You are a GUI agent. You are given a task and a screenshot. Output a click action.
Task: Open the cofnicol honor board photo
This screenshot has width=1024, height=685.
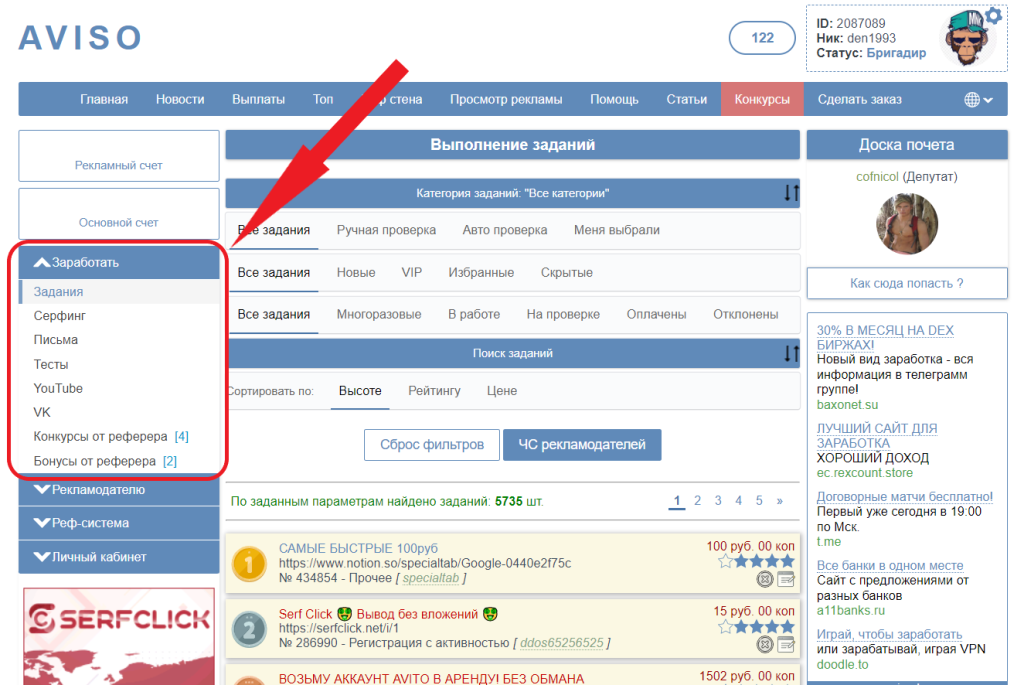pyautogui.click(x=906, y=223)
